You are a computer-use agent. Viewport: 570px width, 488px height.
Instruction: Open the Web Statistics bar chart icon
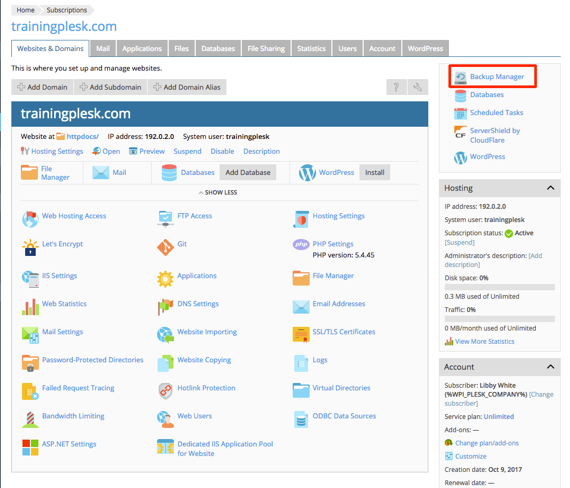30,307
